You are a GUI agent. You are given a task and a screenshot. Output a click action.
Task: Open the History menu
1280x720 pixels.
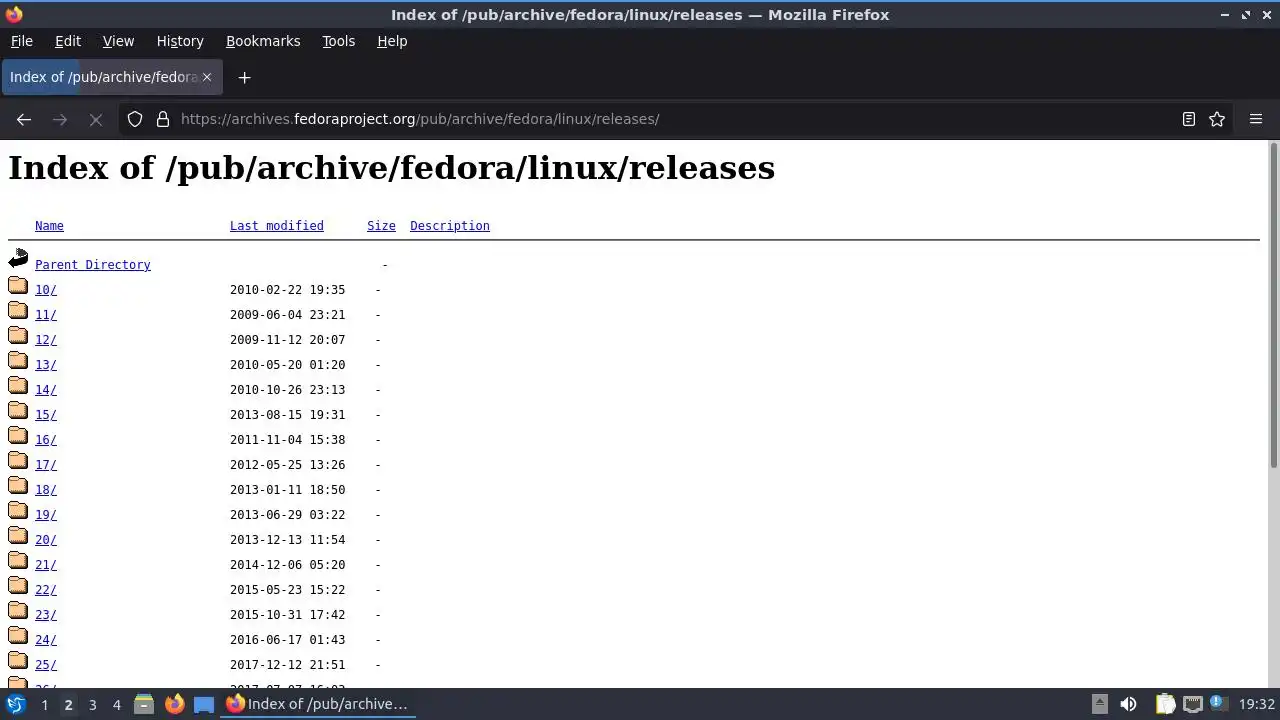180,41
